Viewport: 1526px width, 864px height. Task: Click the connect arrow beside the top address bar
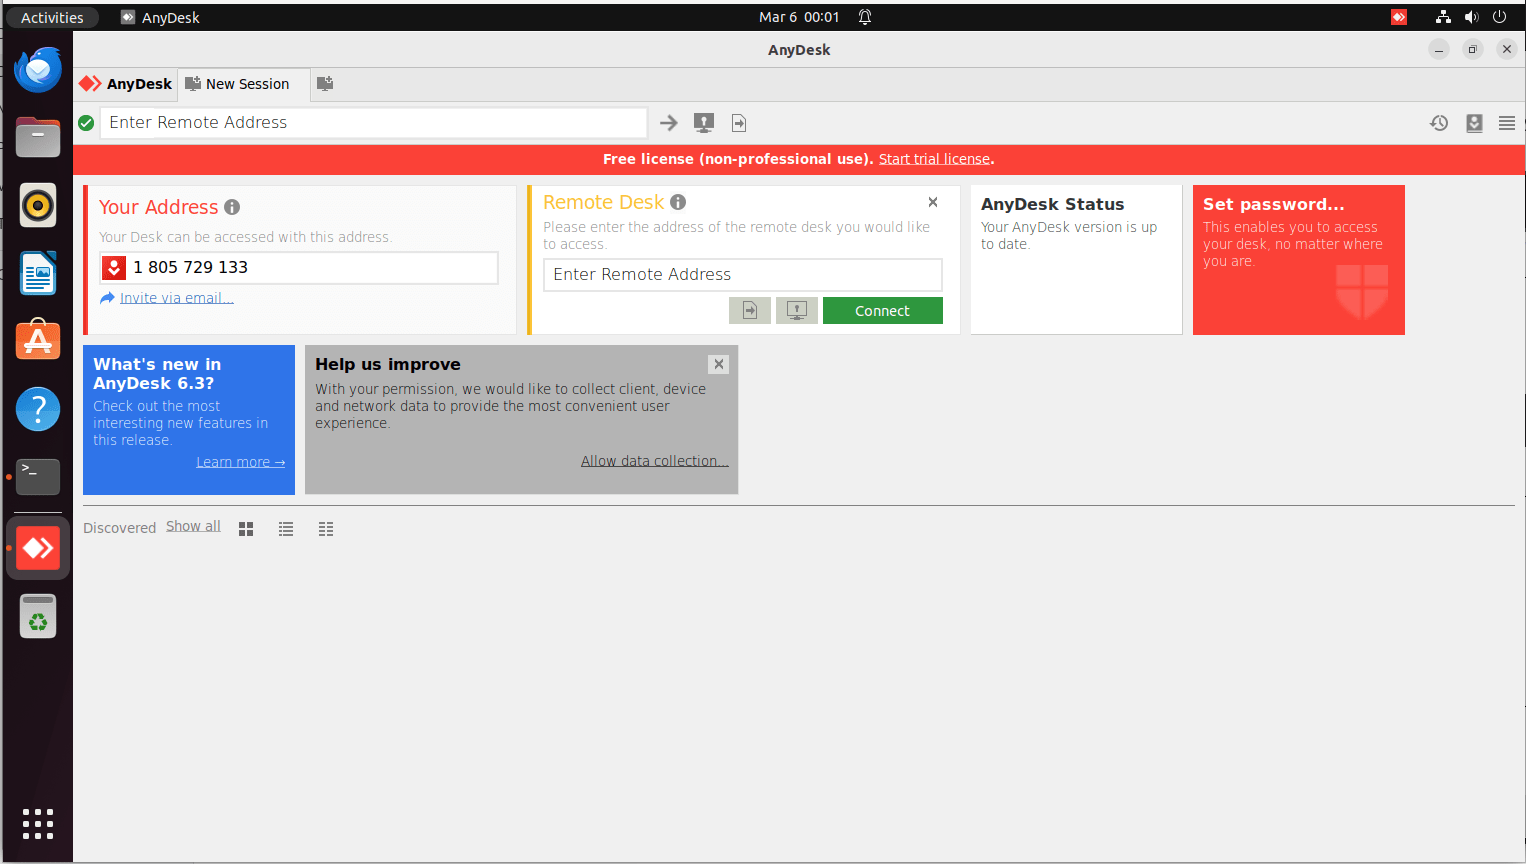coord(669,123)
